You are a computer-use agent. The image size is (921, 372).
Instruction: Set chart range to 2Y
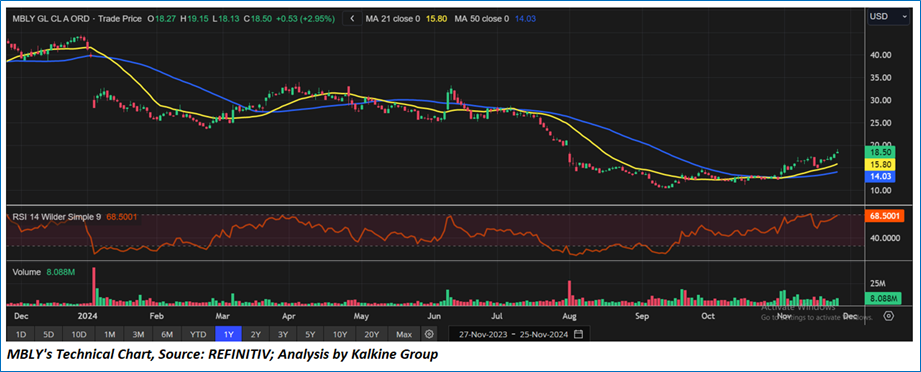[x=256, y=334]
